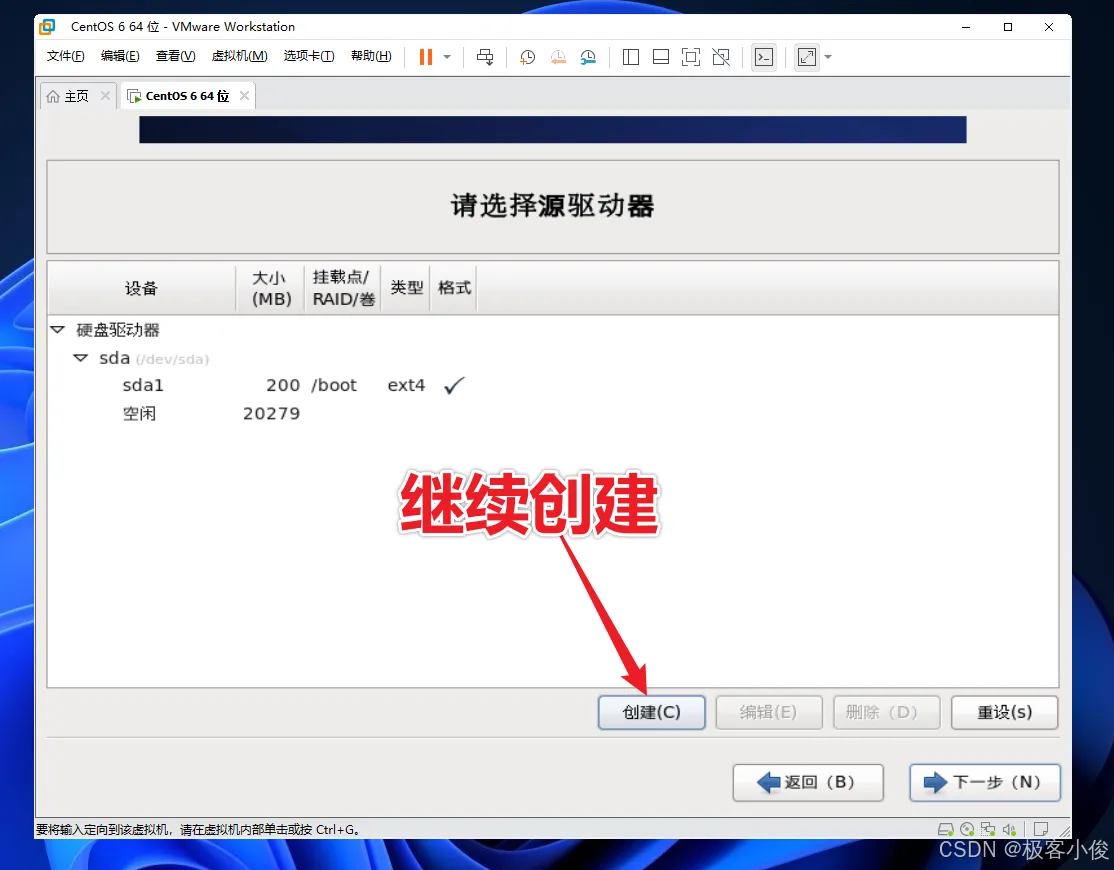The image size is (1114, 870).
Task: Click the 创建(C) button
Action: (x=651, y=712)
